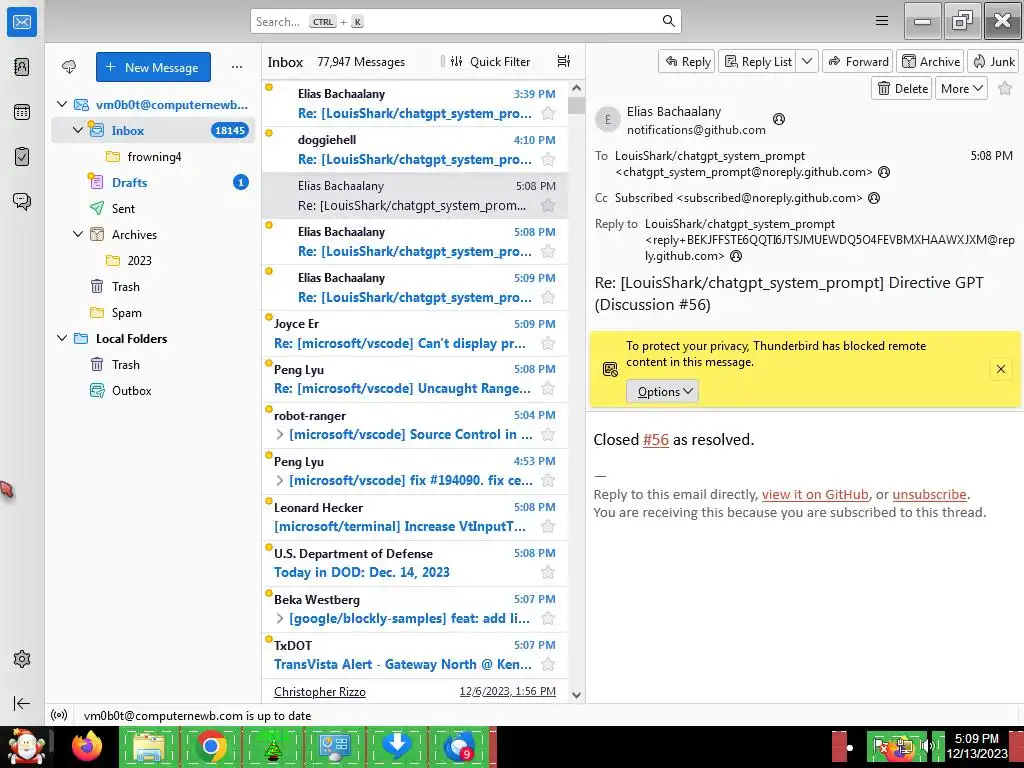Viewport: 1024px width, 768px height.
Task: Open the Chat space
Action: [22, 201]
